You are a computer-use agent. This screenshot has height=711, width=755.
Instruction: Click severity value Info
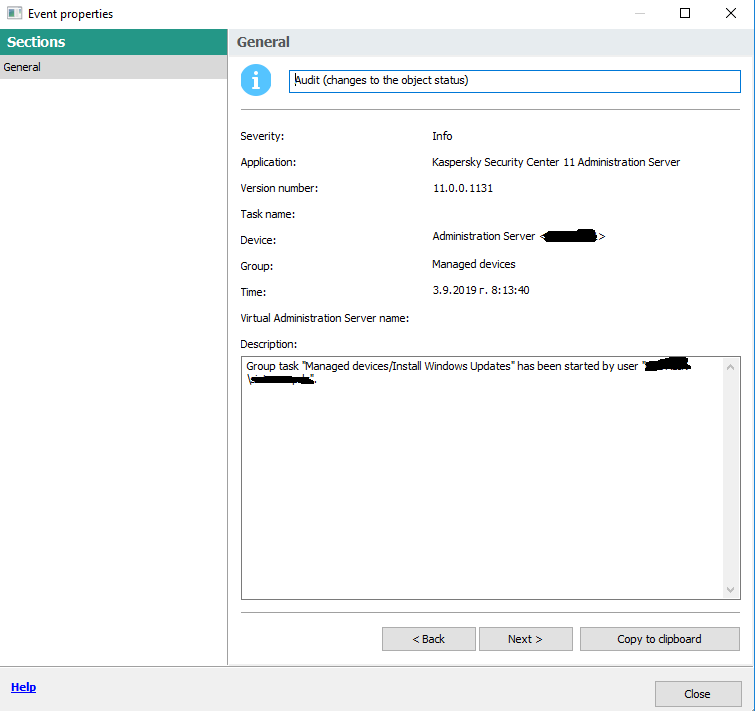coord(442,136)
